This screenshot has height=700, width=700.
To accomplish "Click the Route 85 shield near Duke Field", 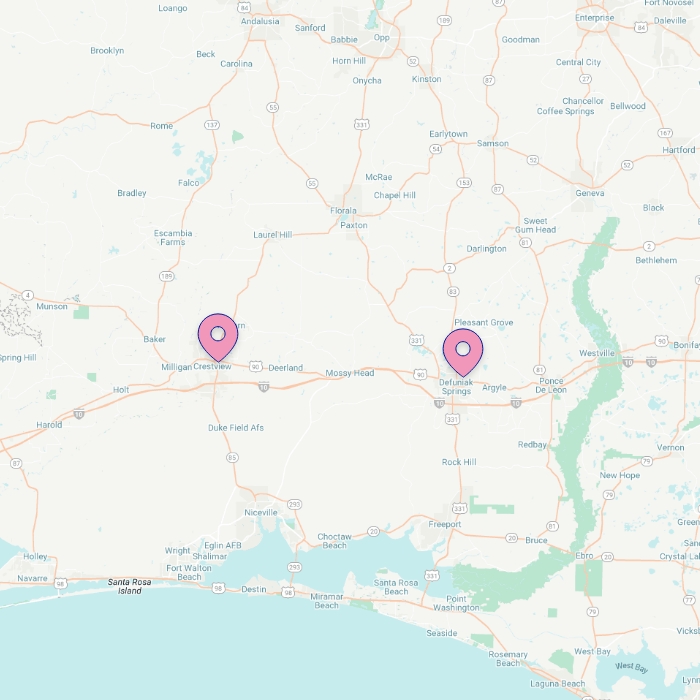I will pos(232,458).
